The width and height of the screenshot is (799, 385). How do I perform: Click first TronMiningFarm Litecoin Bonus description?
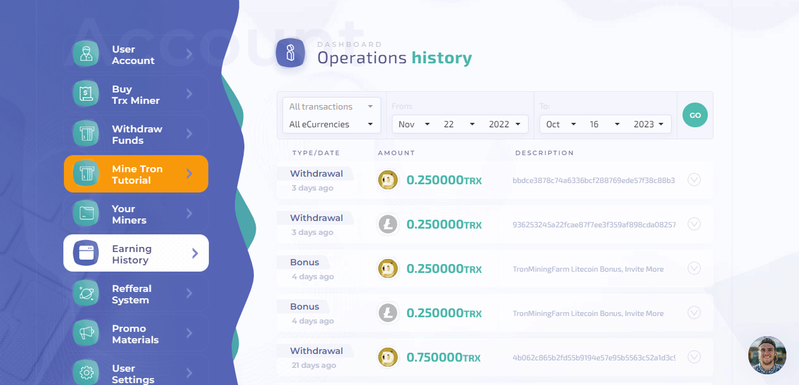coord(588,269)
